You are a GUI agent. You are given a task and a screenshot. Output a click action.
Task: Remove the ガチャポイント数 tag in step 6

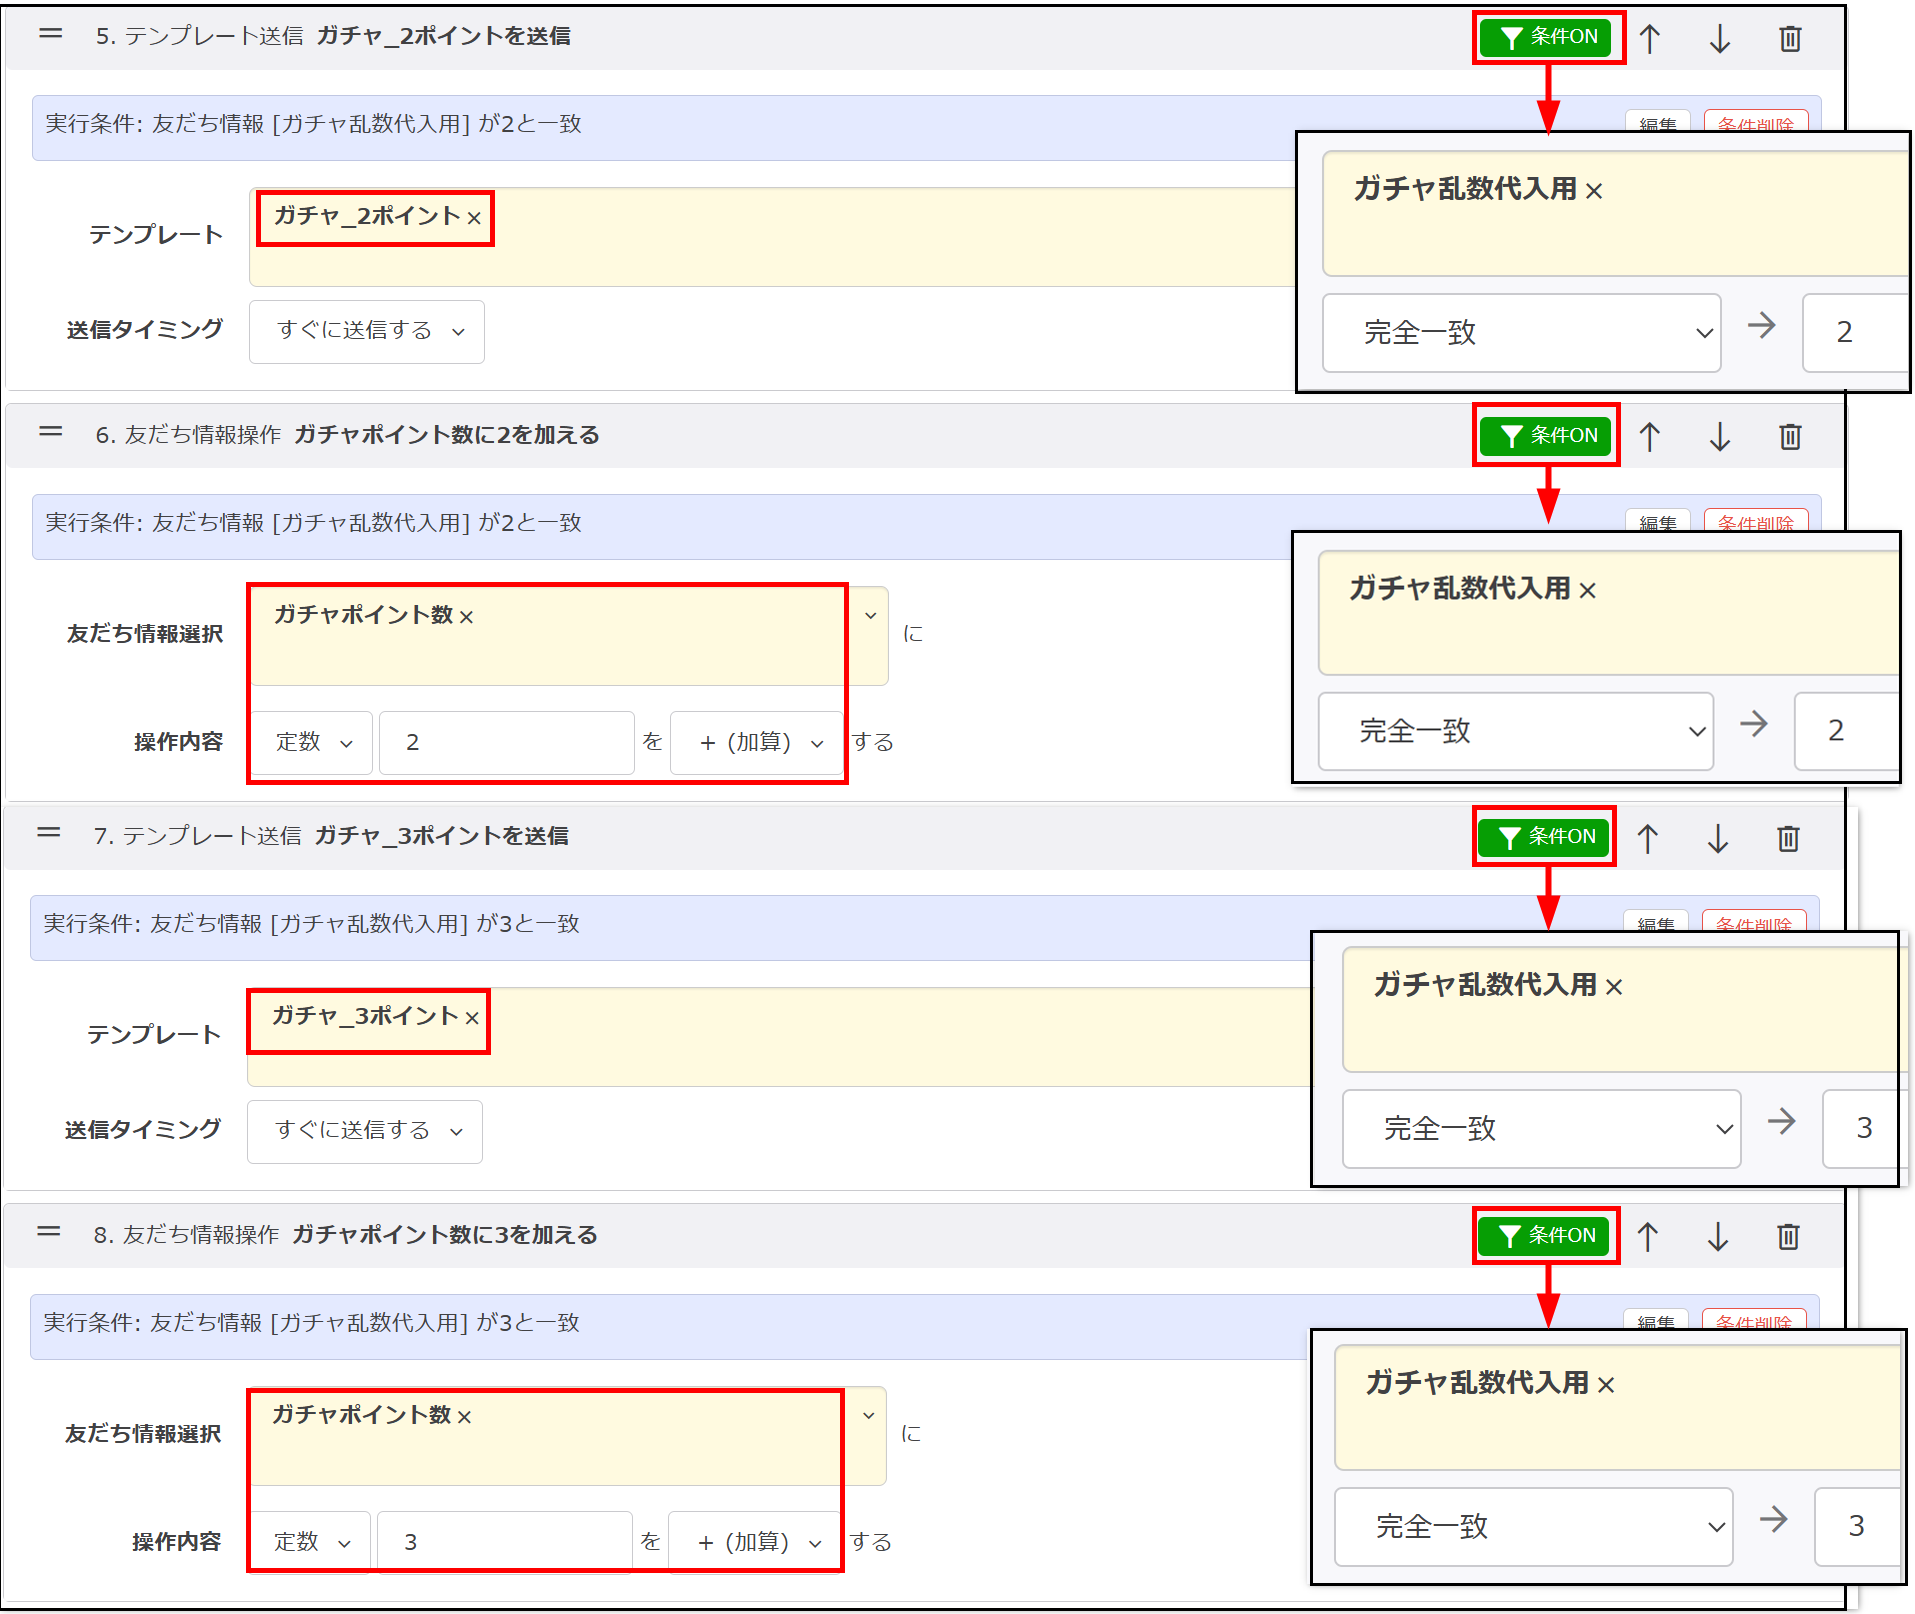[466, 616]
